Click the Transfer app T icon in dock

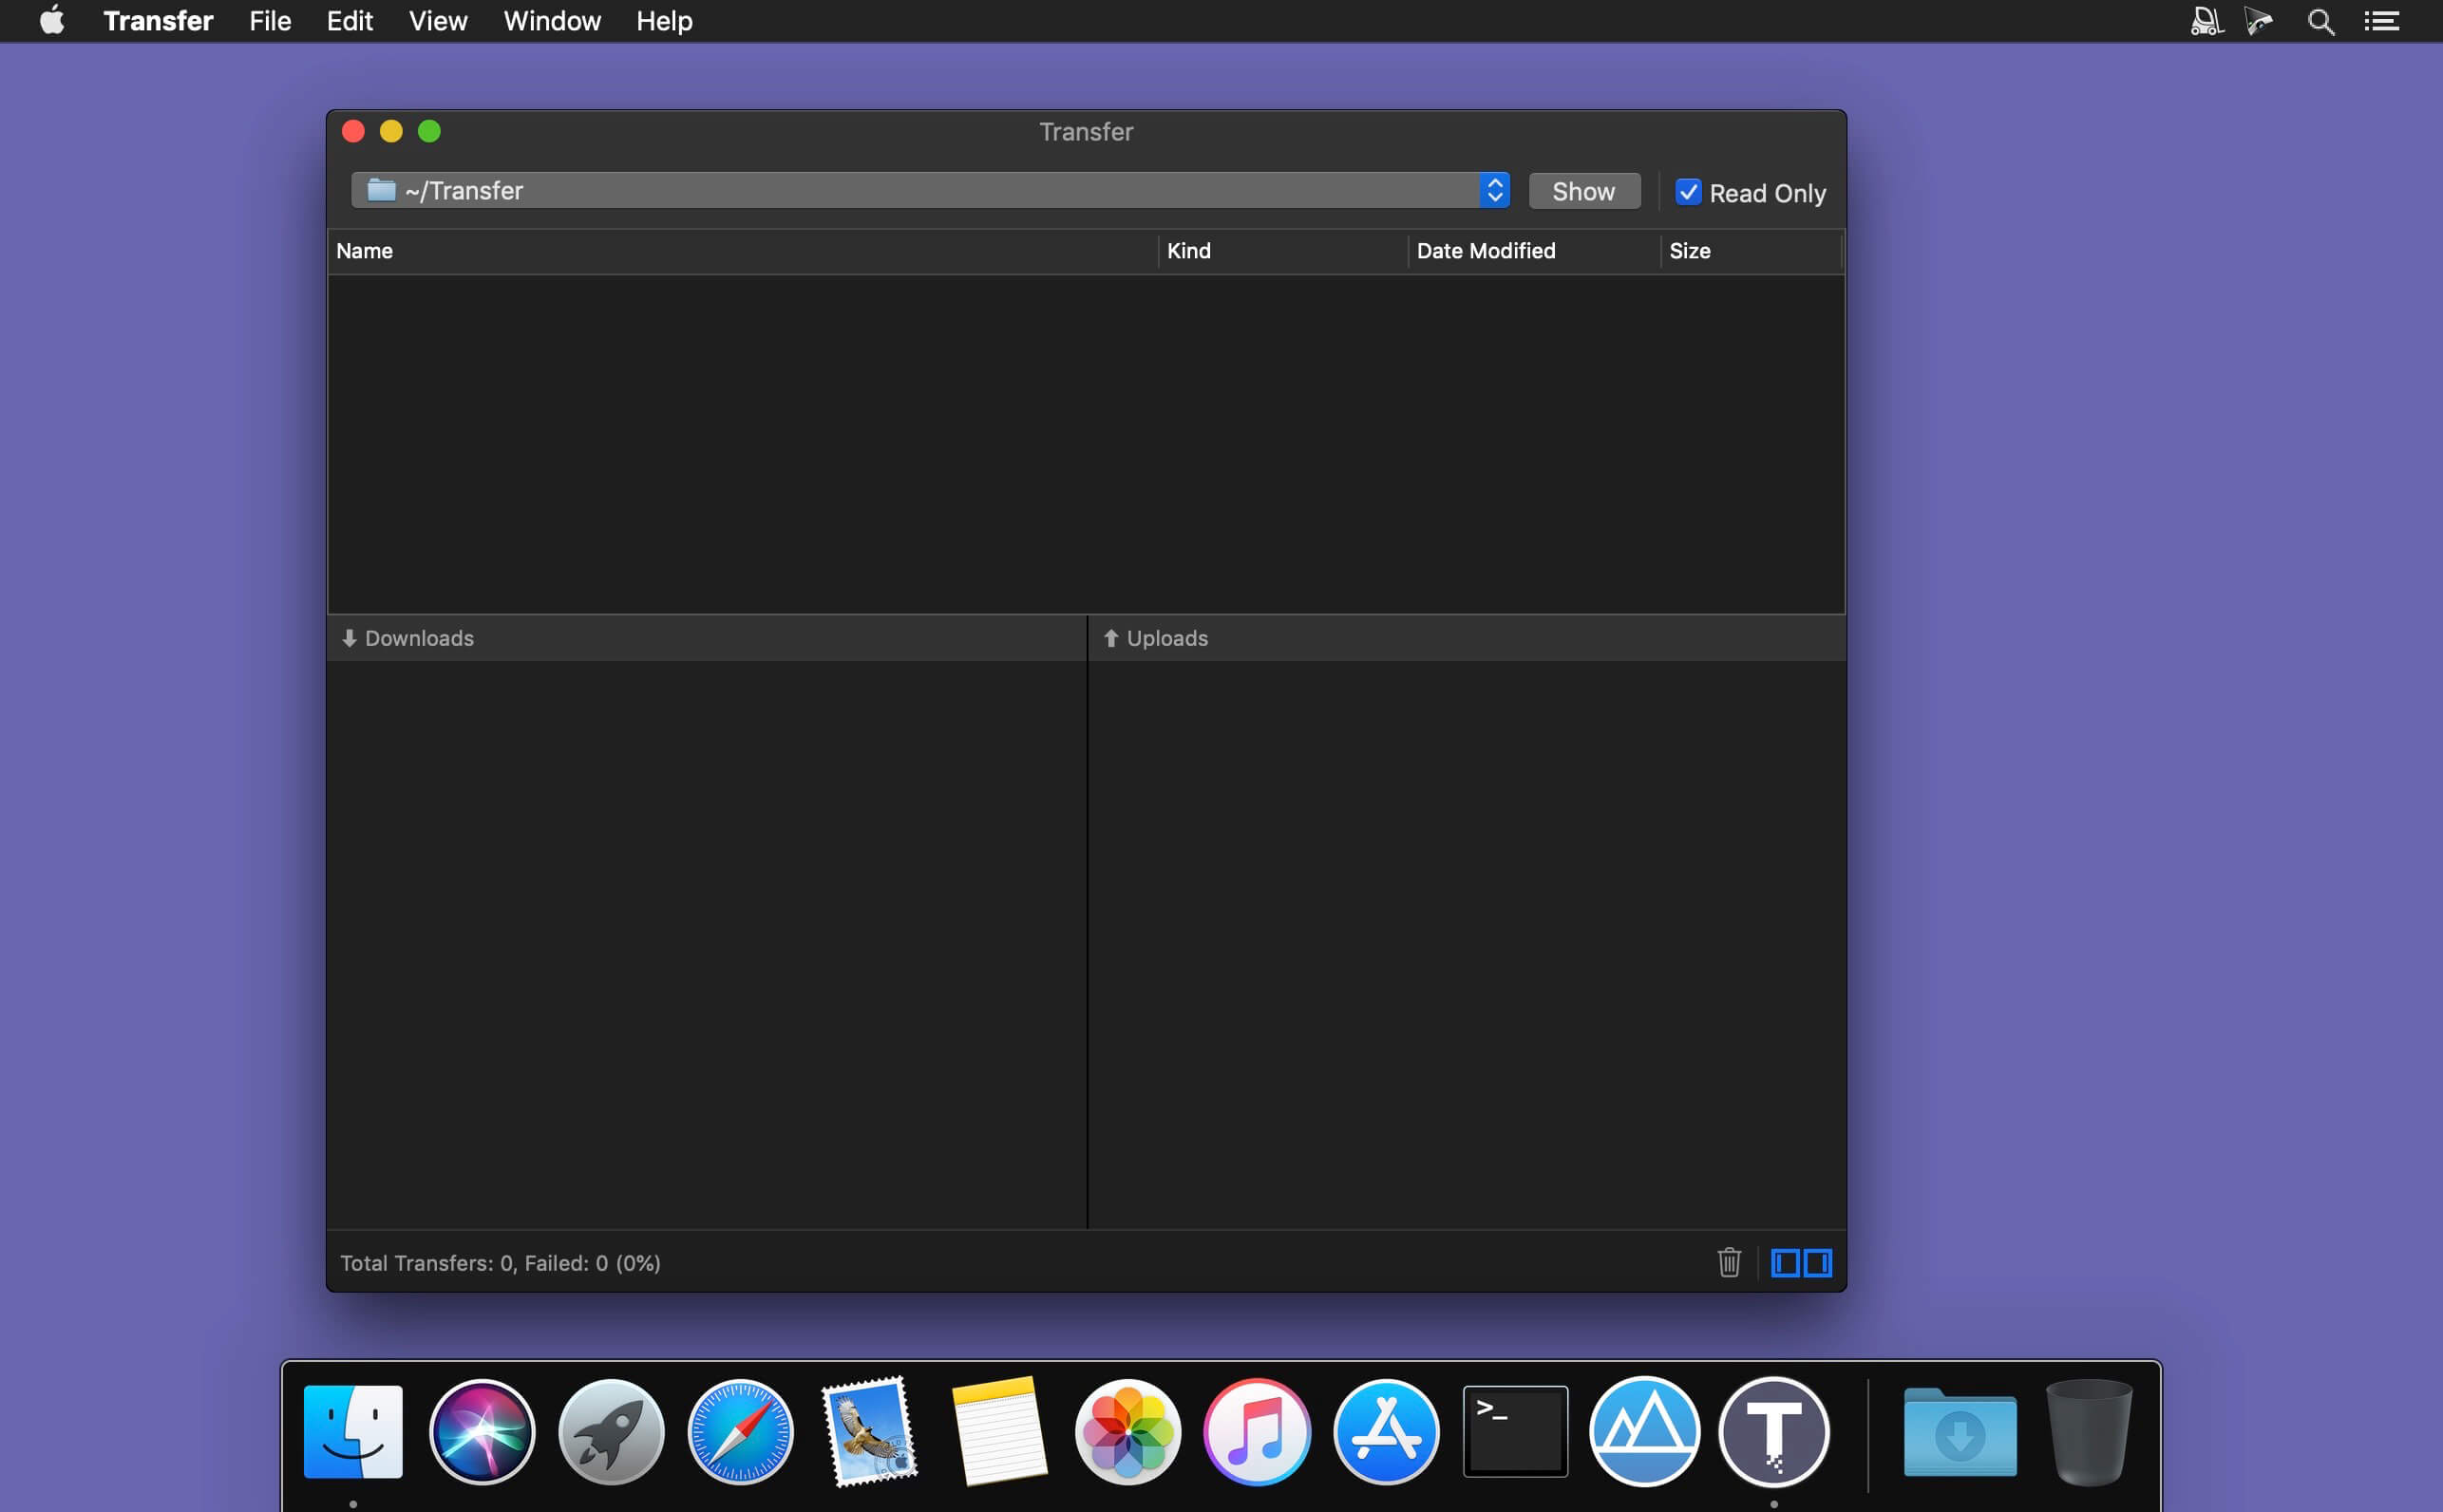pos(1774,1431)
